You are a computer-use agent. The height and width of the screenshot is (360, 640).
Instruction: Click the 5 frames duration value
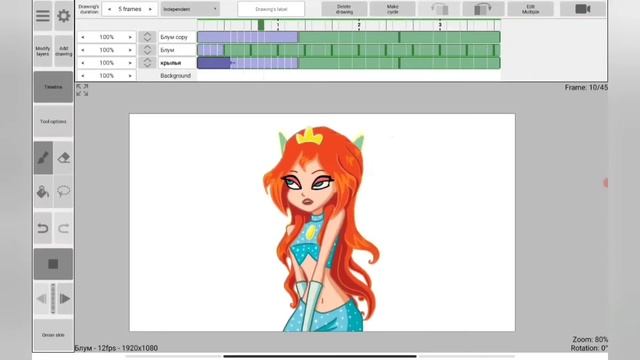click(130, 9)
